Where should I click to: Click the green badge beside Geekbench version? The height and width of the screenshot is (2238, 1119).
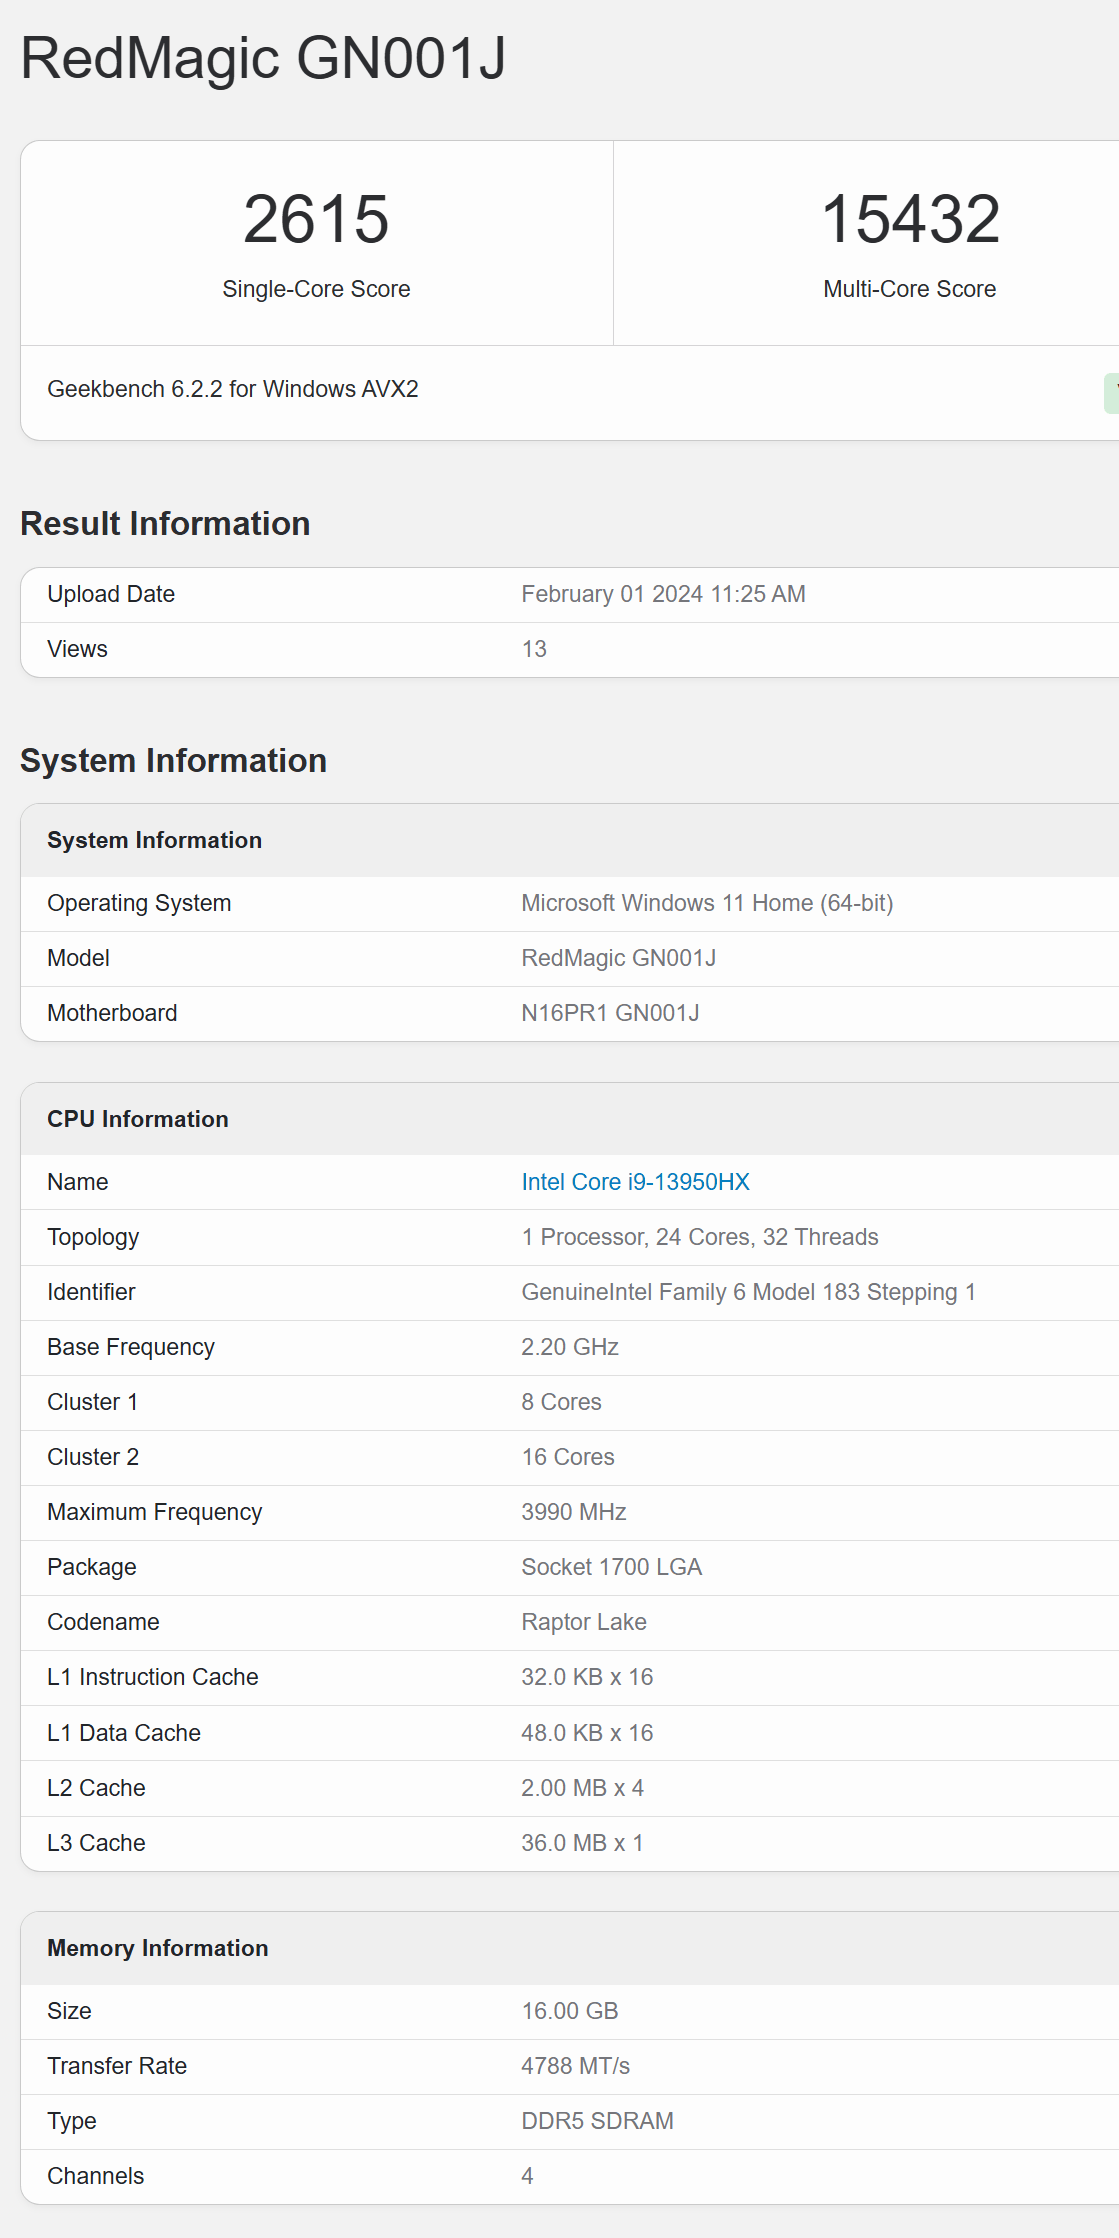coord(1111,393)
